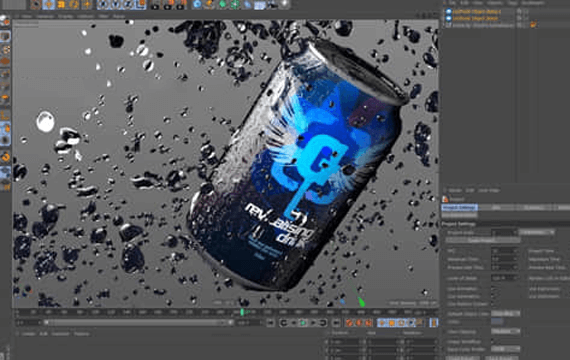Click the green playhead marker on the timeline
This screenshot has height=360, width=570.
pos(242,312)
